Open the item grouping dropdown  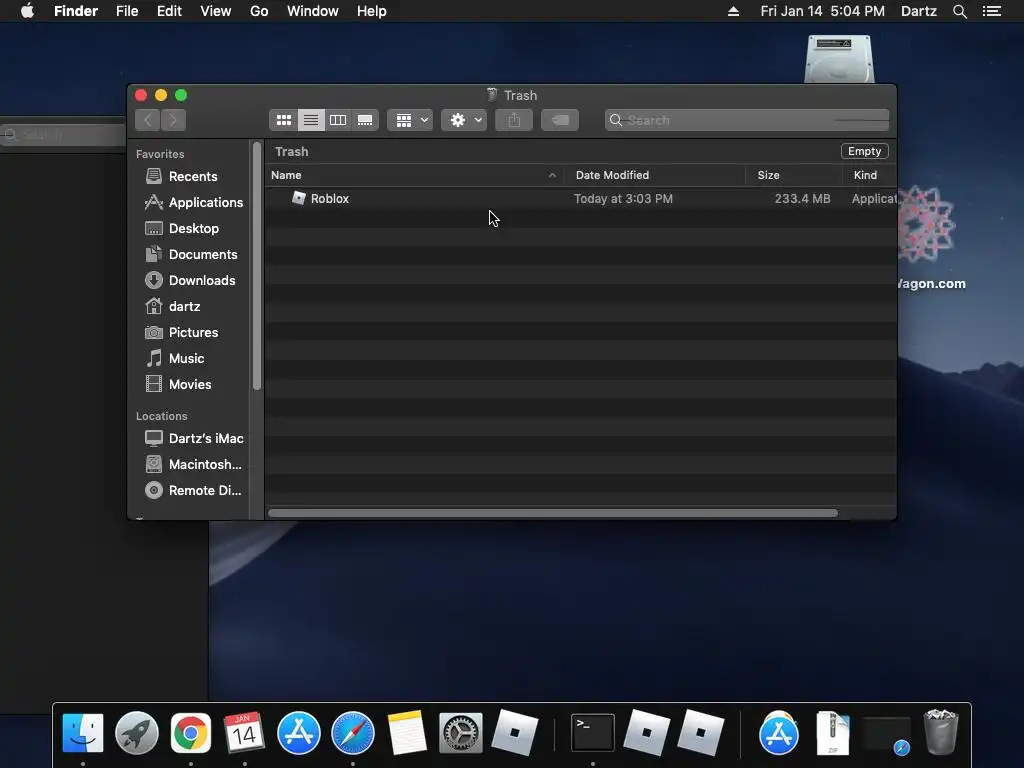(410, 120)
